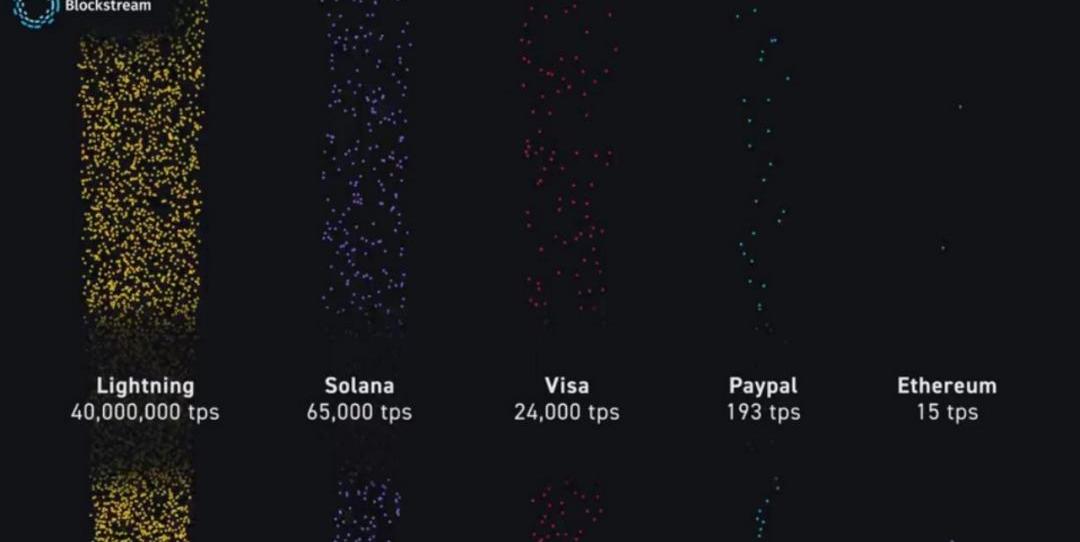Click the 65,000 tps value
The image size is (1080, 542).
click(359, 412)
